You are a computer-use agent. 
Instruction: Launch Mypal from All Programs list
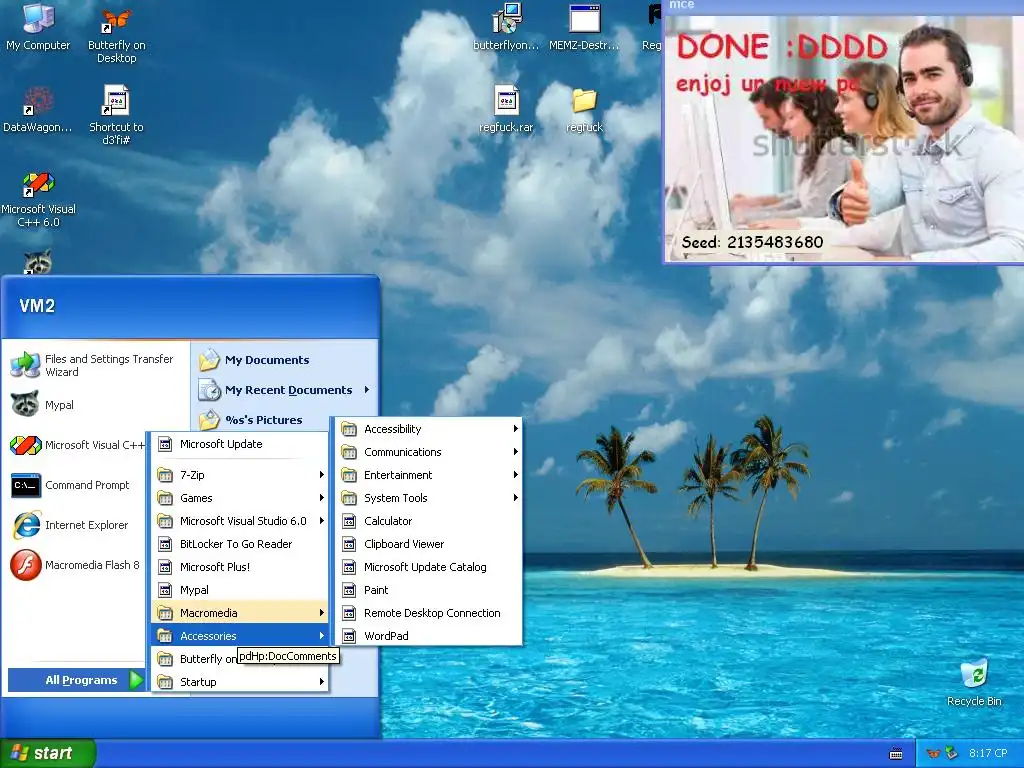[240, 590]
